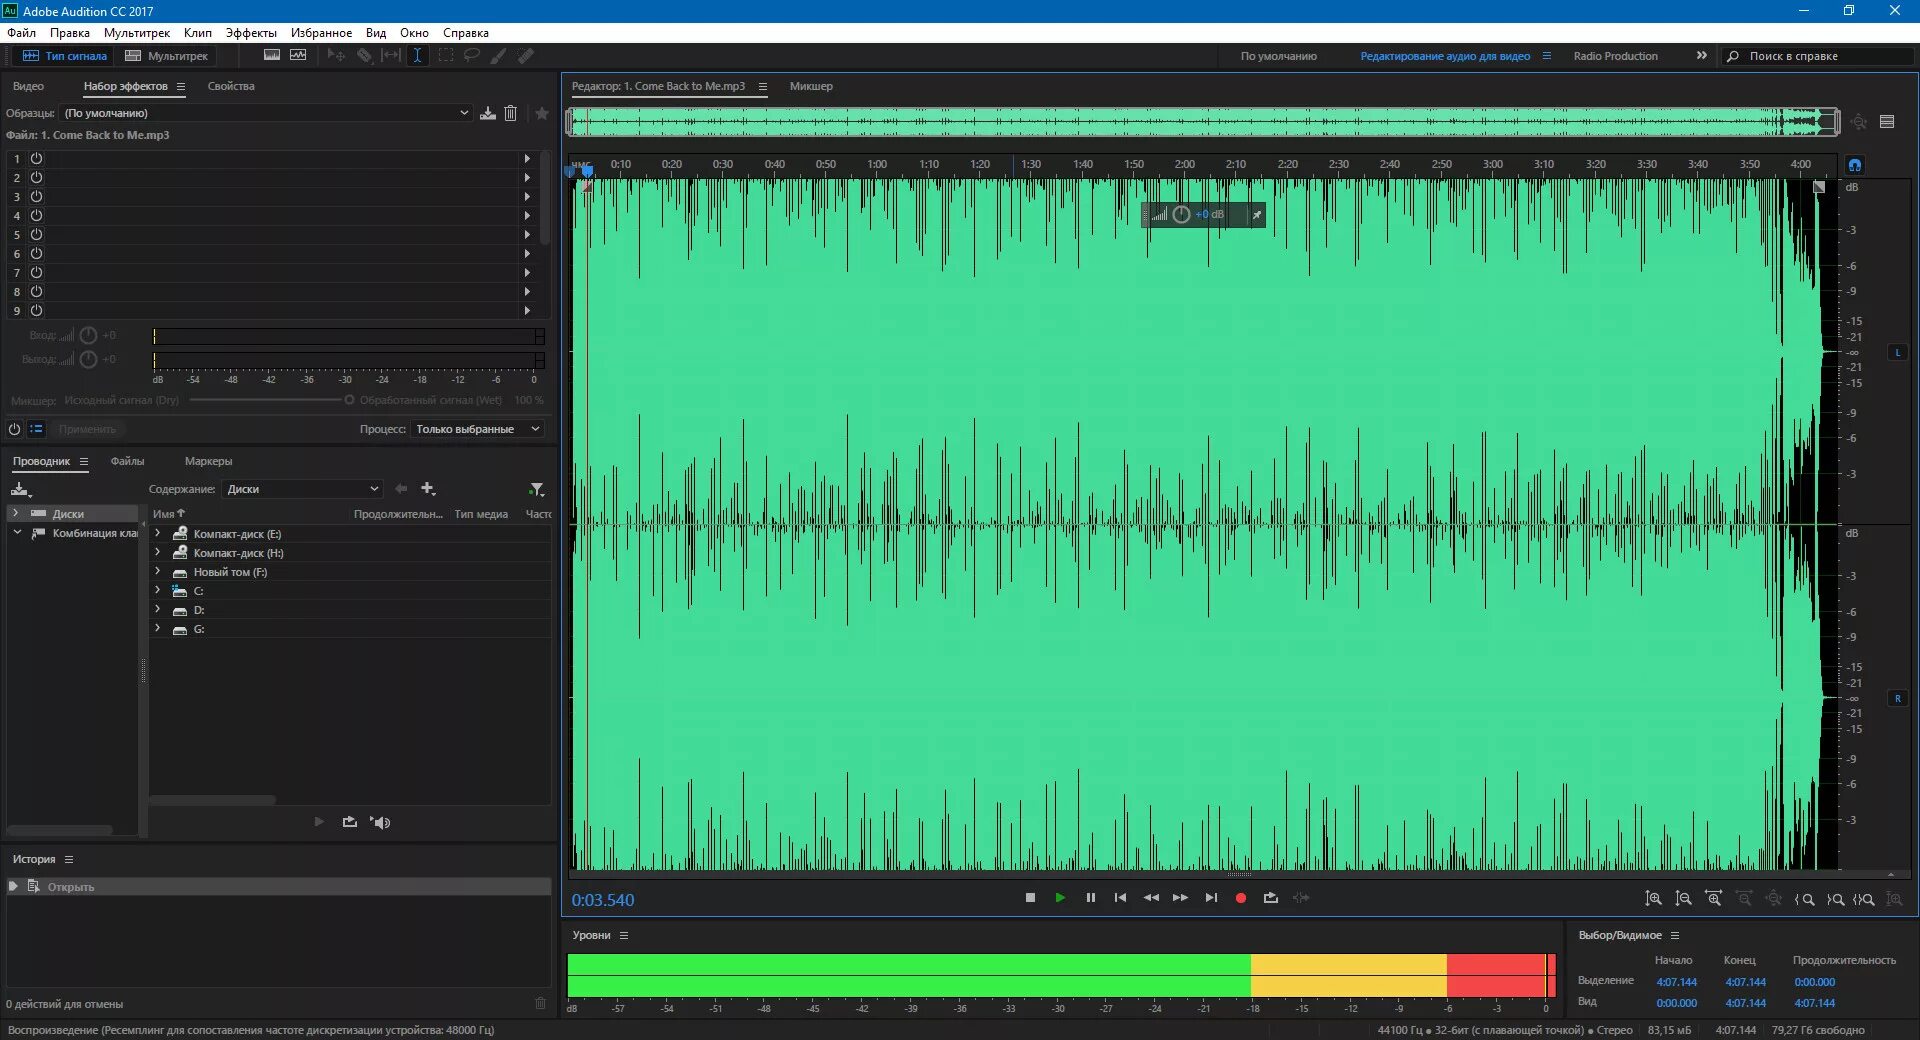Viewport: 1920px width, 1040px height.
Task: Select Тип сигнала waveform view
Action: tap(65, 56)
